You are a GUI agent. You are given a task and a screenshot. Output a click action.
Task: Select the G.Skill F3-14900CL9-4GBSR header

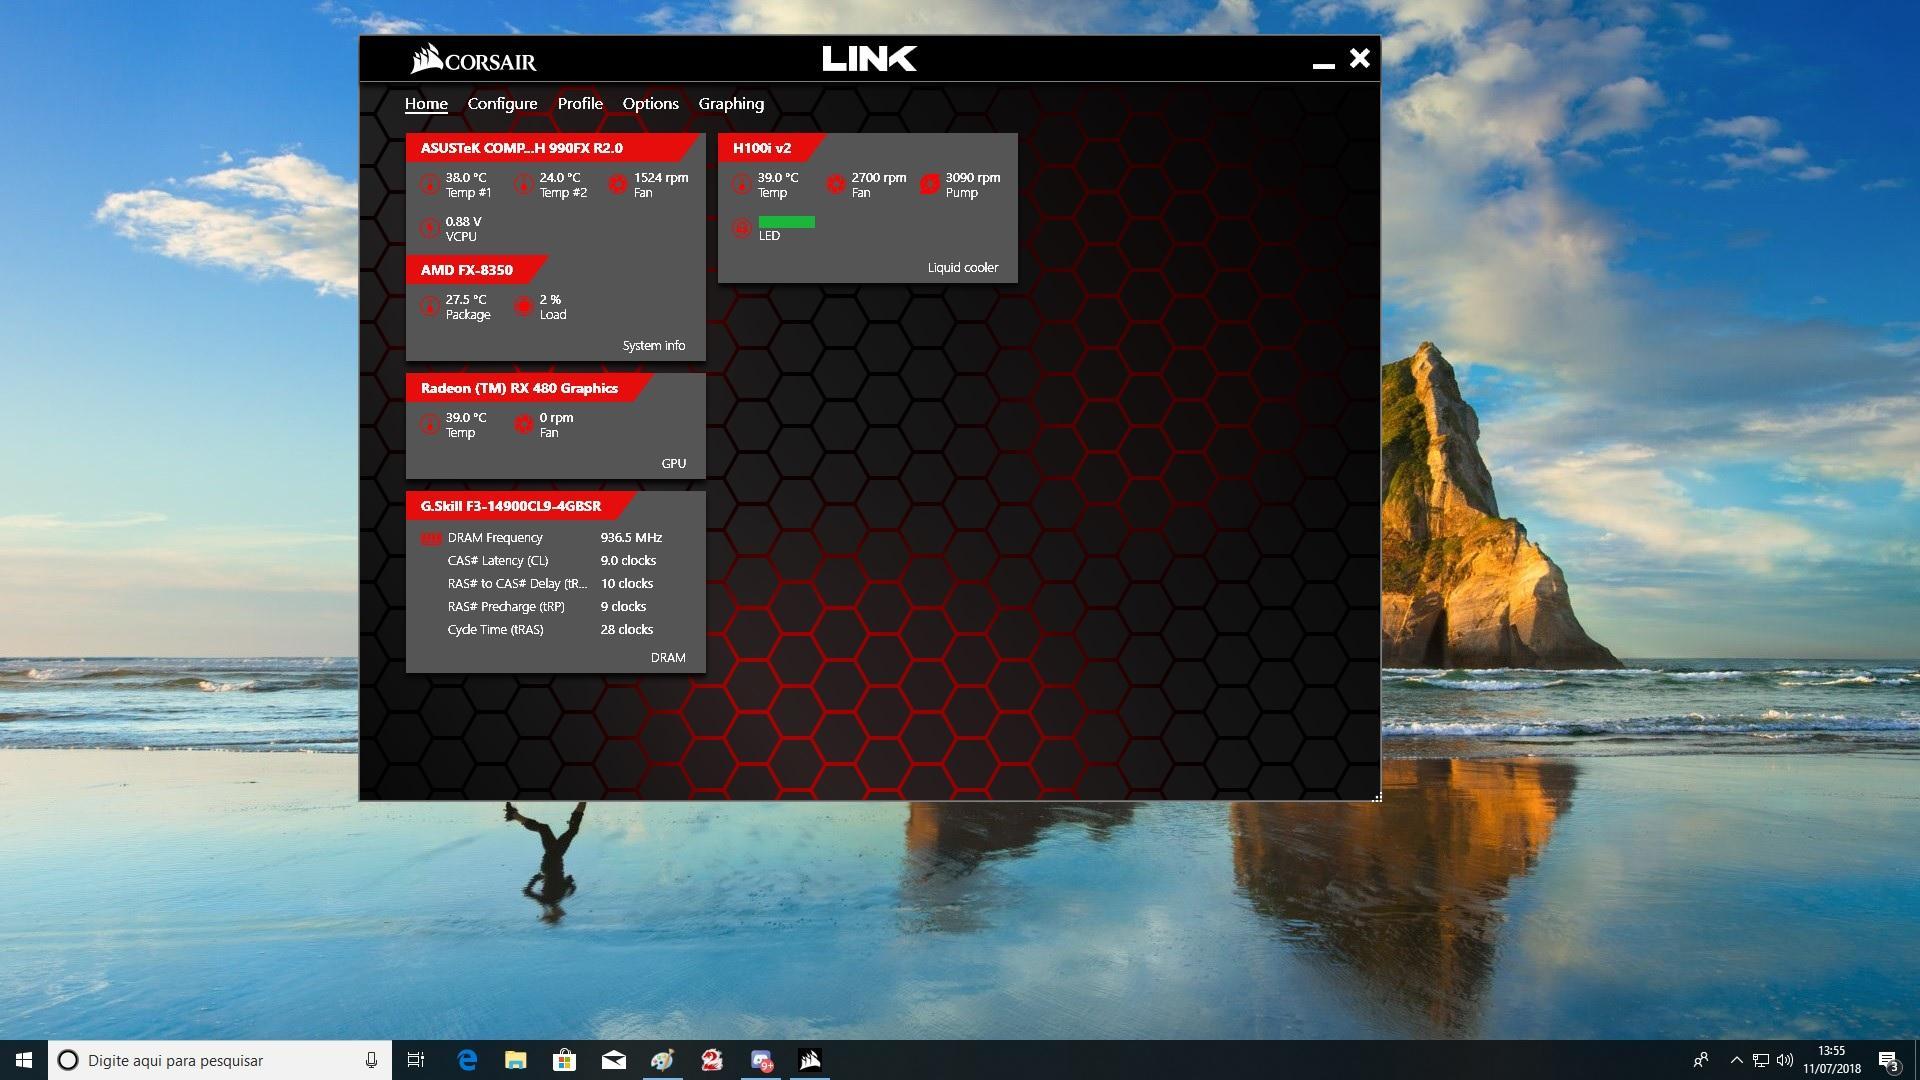click(521, 506)
